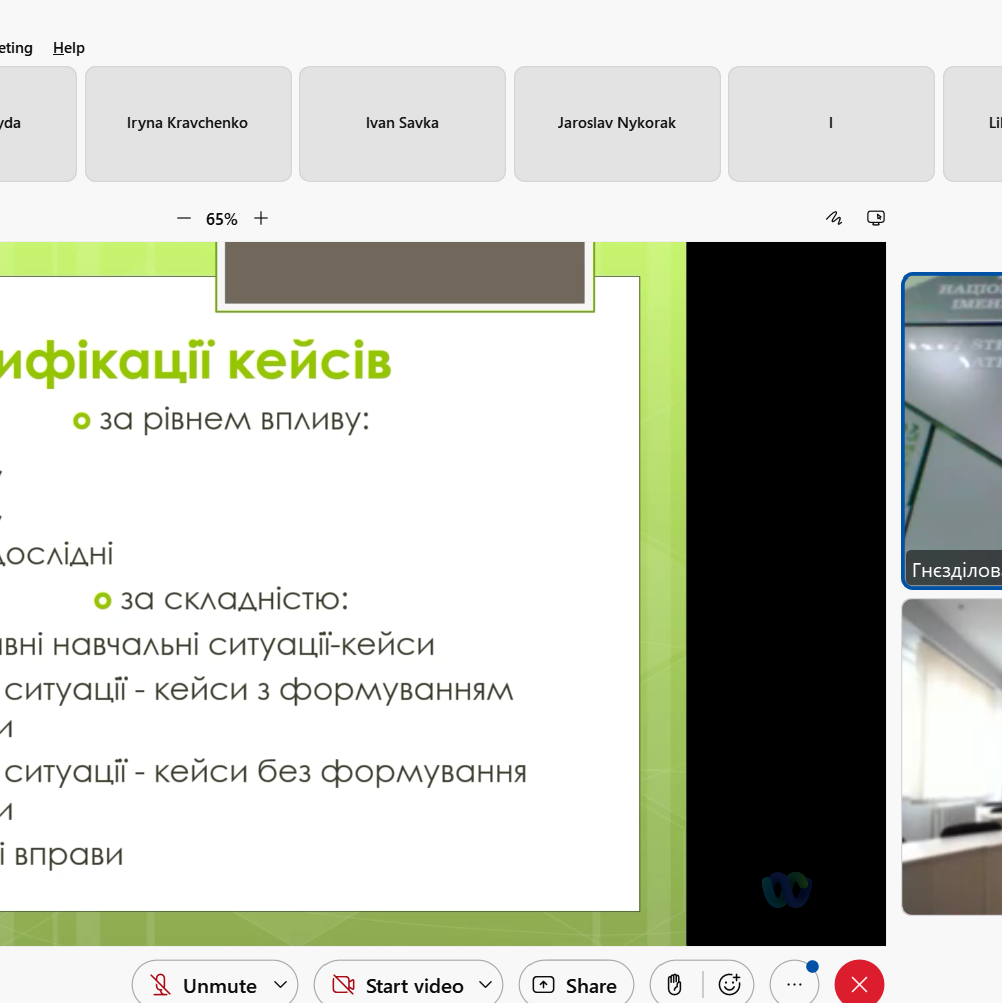Zoom out shared content with minus icon

(183, 218)
